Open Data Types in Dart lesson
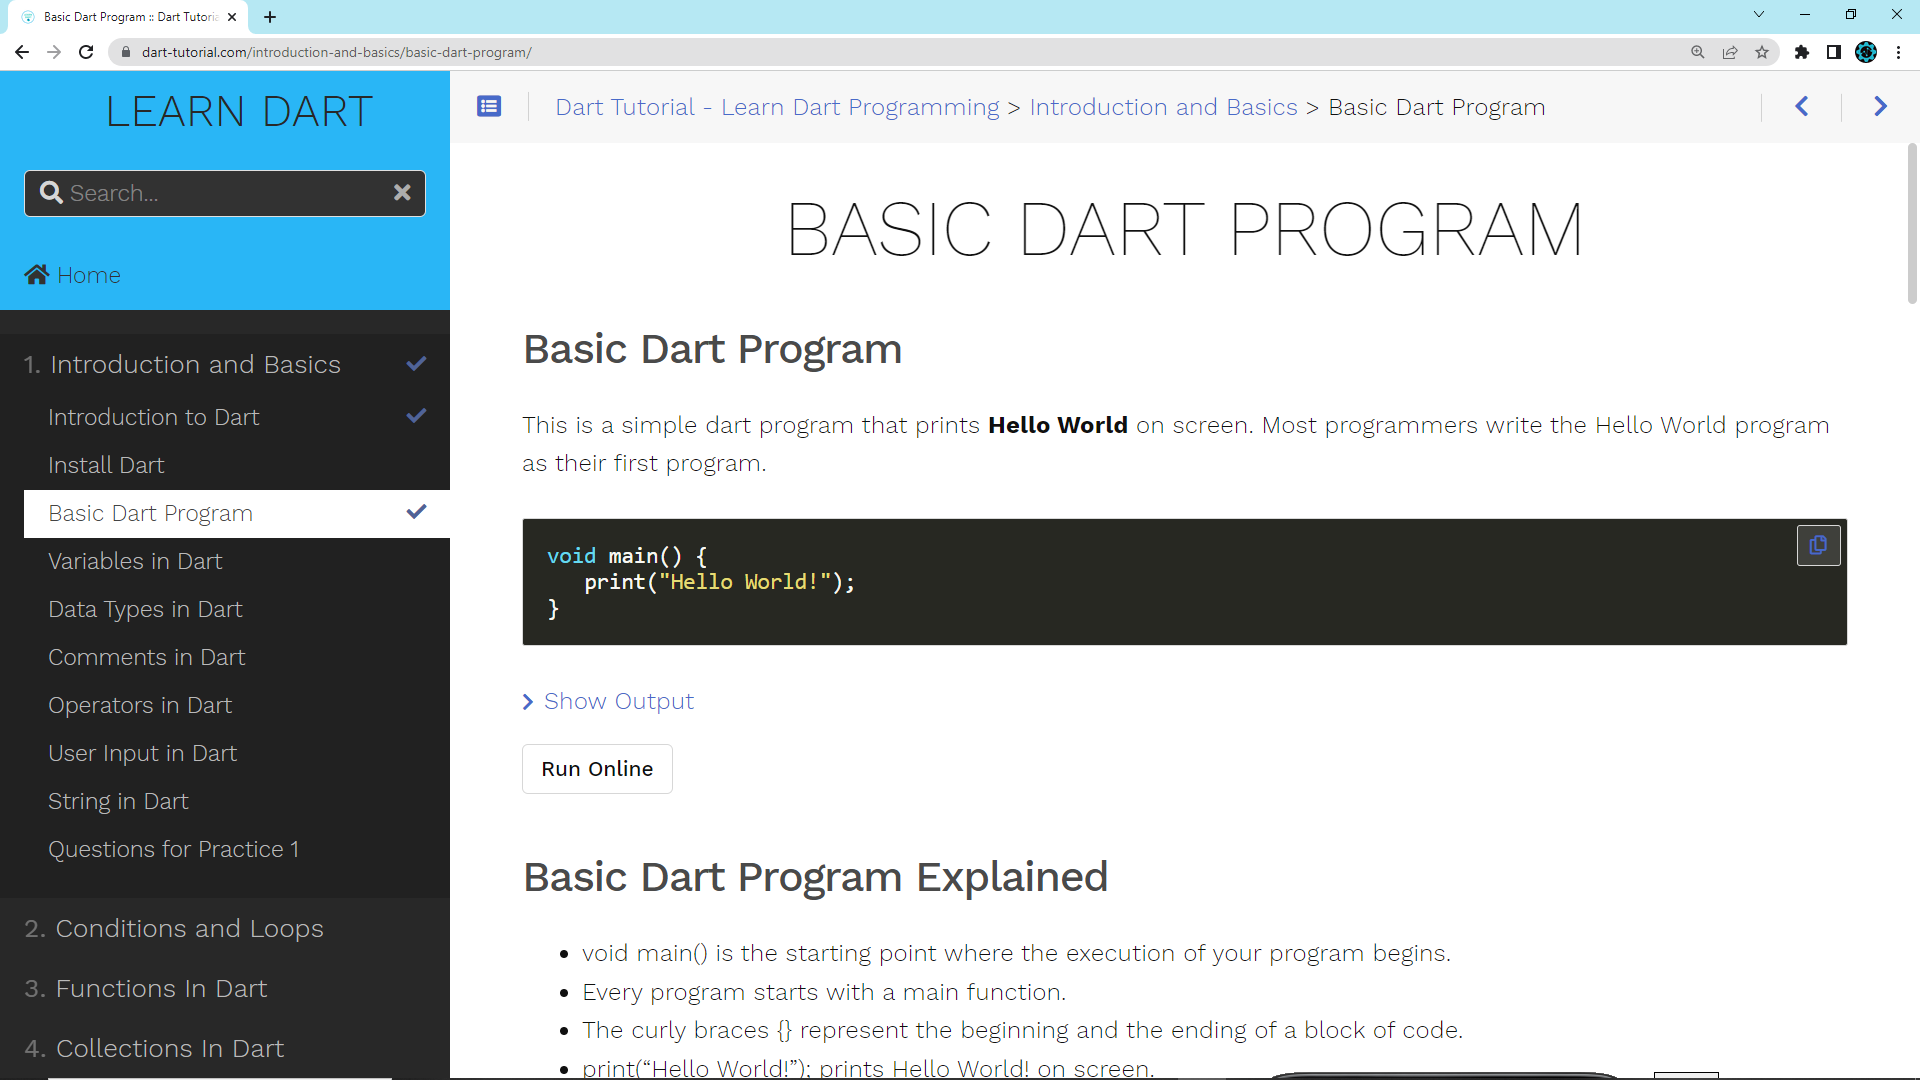 (x=145, y=609)
